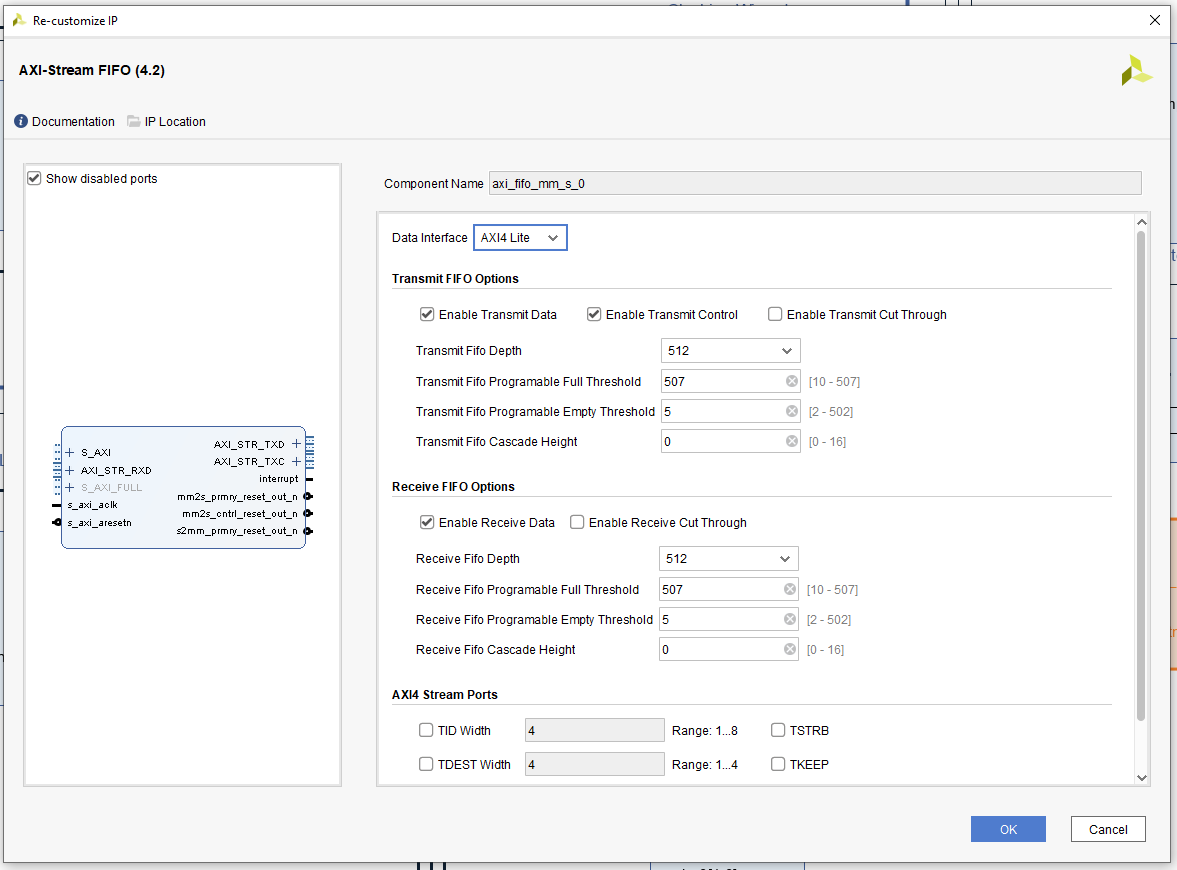The height and width of the screenshot is (870, 1177).
Task: Click the scrollbar down arrow
Action: (1142, 778)
